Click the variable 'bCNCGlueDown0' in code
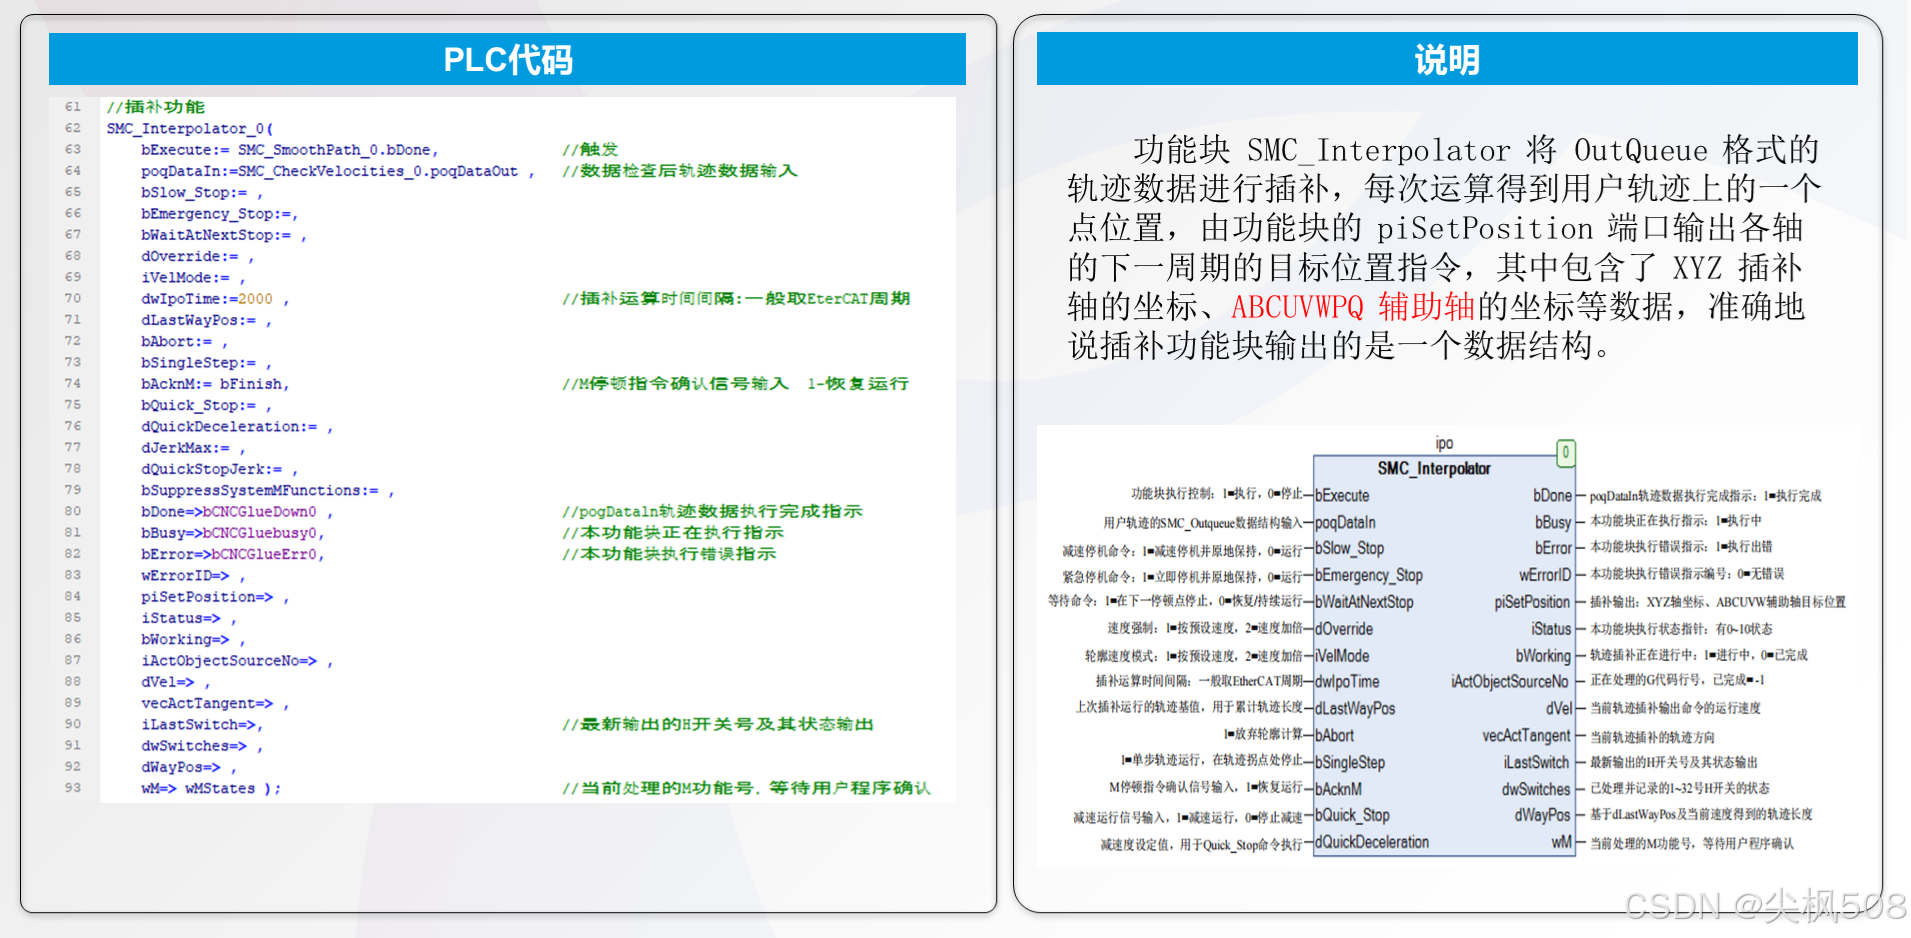Image resolution: width=1911 pixels, height=938 pixels. [x=260, y=512]
